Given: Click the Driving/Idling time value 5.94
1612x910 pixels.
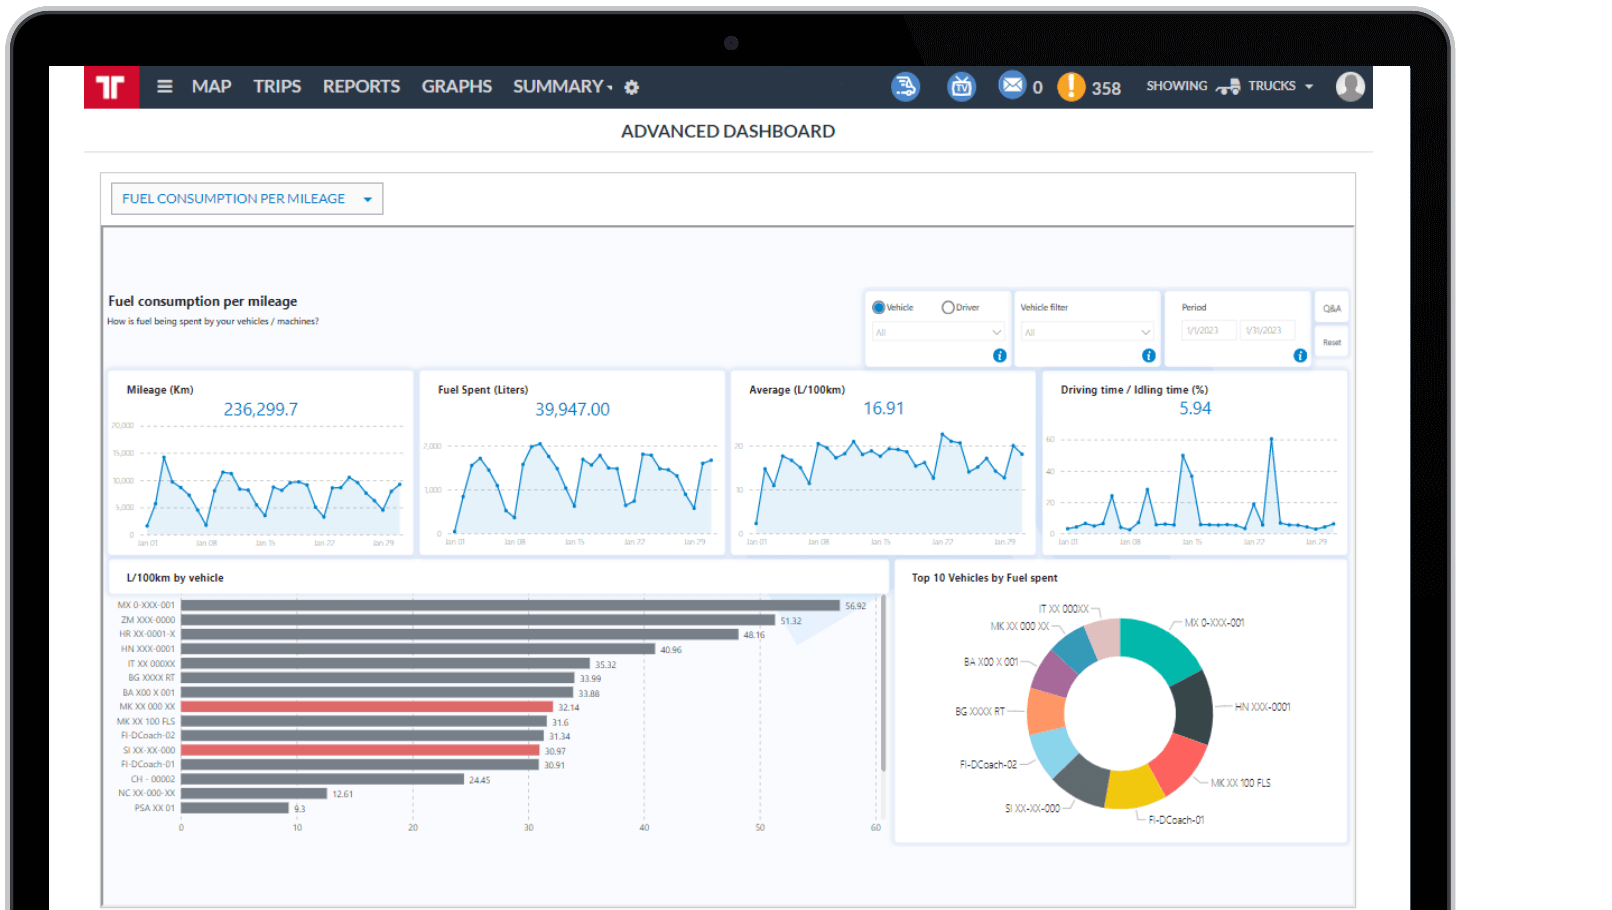Looking at the screenshot, I should tap(1195, 409).
